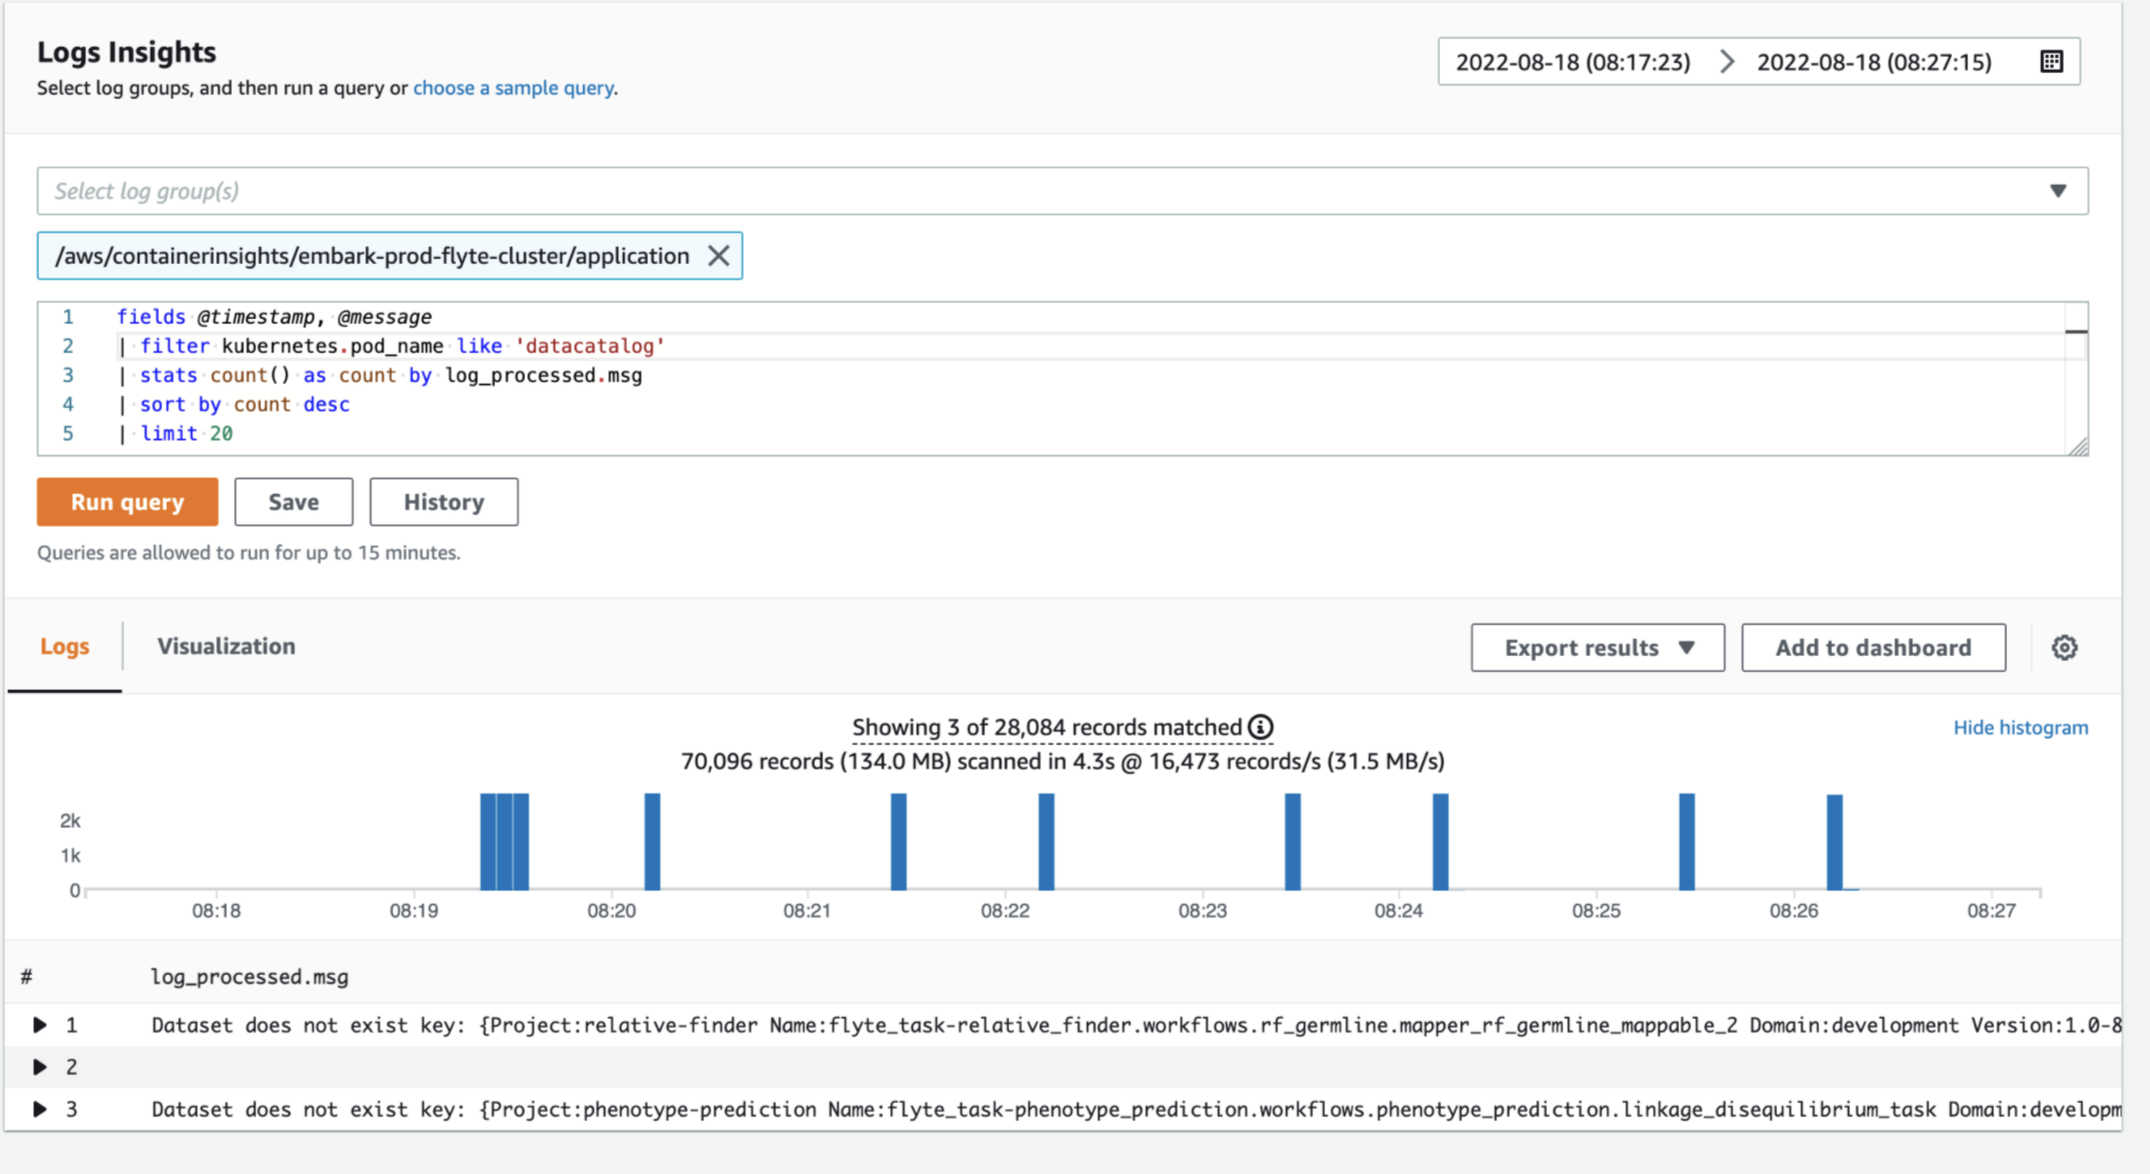Image resolution: width=2150 pixels, height=1174 pixels.
Task: Open the query settings gear menu
Action: coord(2064,647)
